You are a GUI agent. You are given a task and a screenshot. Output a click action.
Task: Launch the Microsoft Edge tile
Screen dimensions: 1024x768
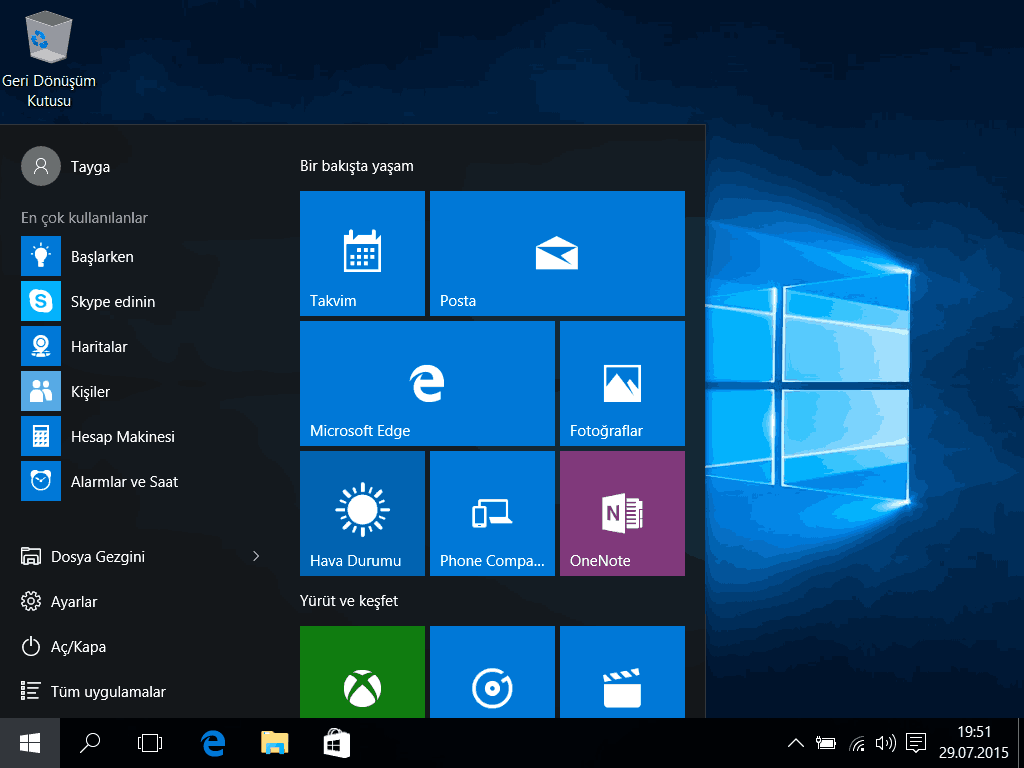tap(427, 383)
